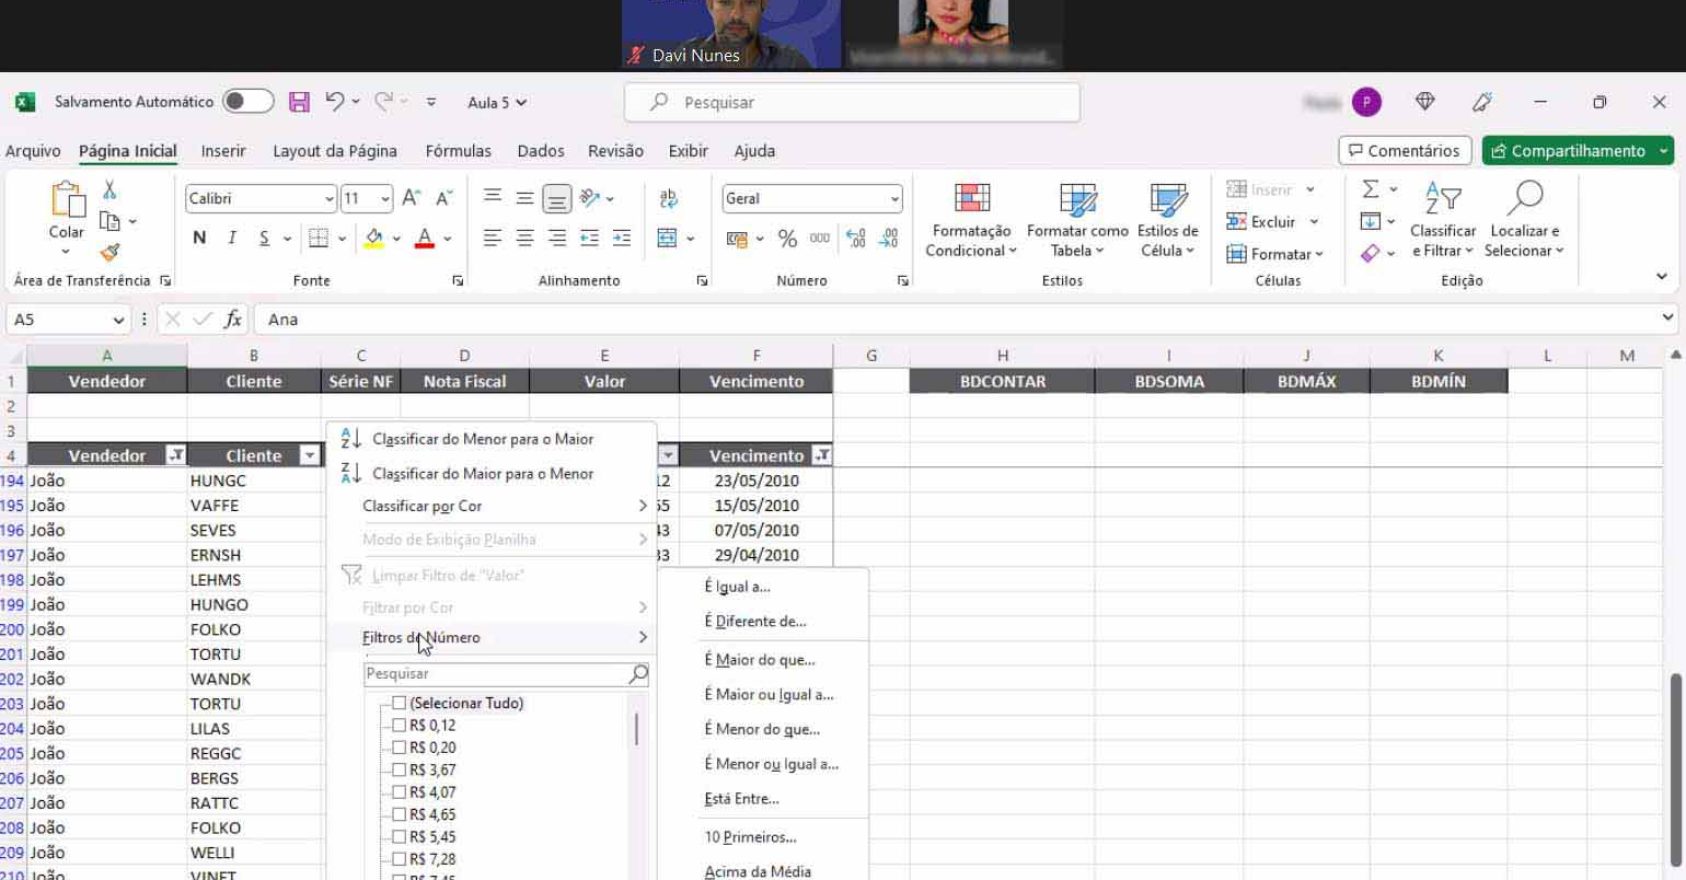Click the Comentários button
Image resolution: width=1686 pixels, height=880 pixels.
[1404, 151]
